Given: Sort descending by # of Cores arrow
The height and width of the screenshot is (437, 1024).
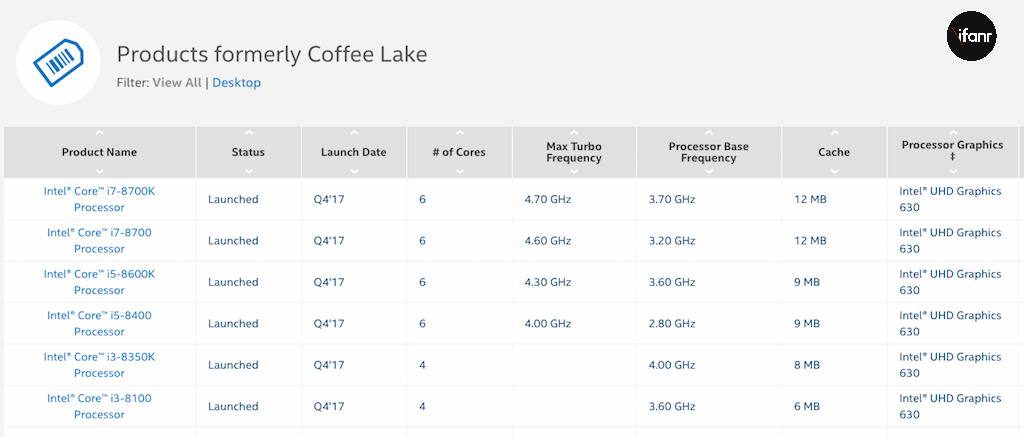Looking at the screenshot, I should [x=459, y=171].
